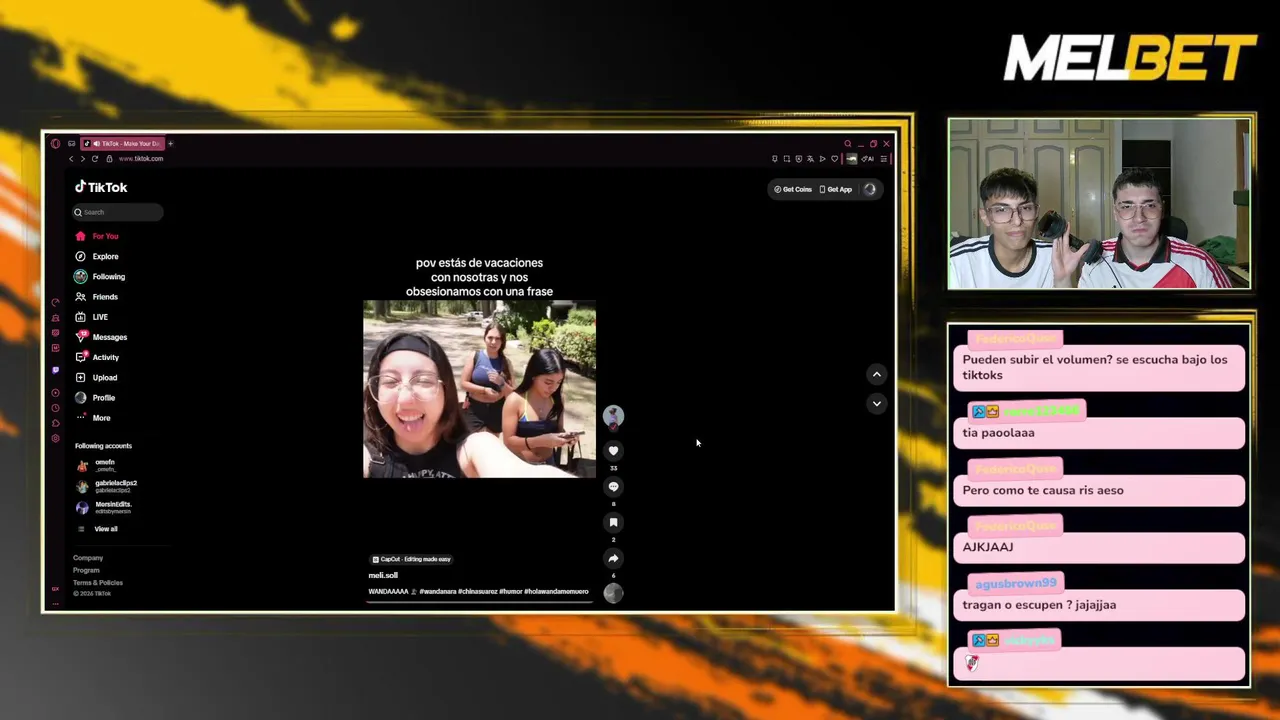This screenshot has height=720, width=1280.
Task: Open the gabrielaclips2 following account
Action: 107,486
